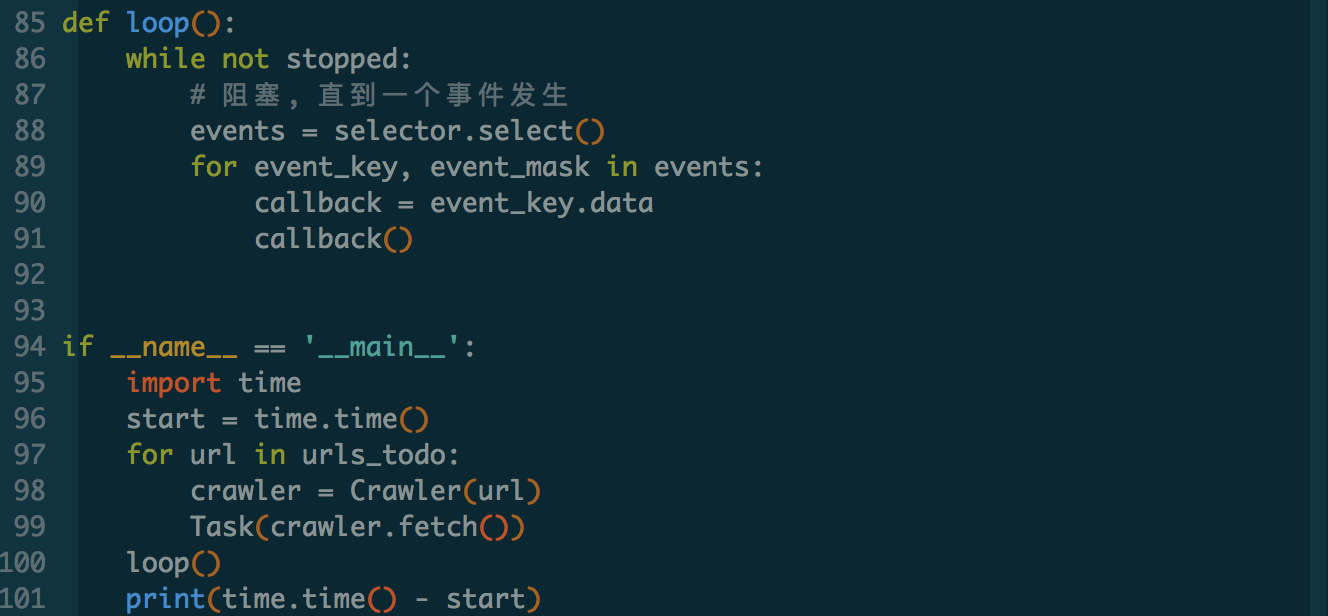
Task: Click 'event_mask' in the for loop
Action: (510, 167)
